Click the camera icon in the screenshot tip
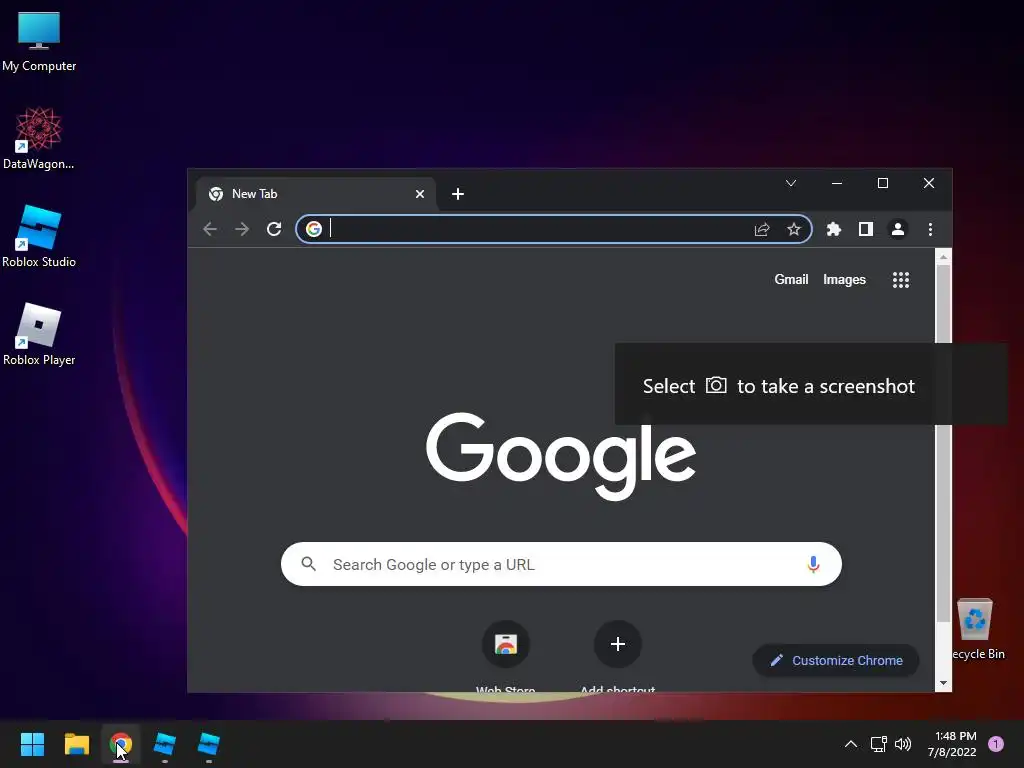The width and height of the screenshot is (1024, 768). [x=716, y=385]
